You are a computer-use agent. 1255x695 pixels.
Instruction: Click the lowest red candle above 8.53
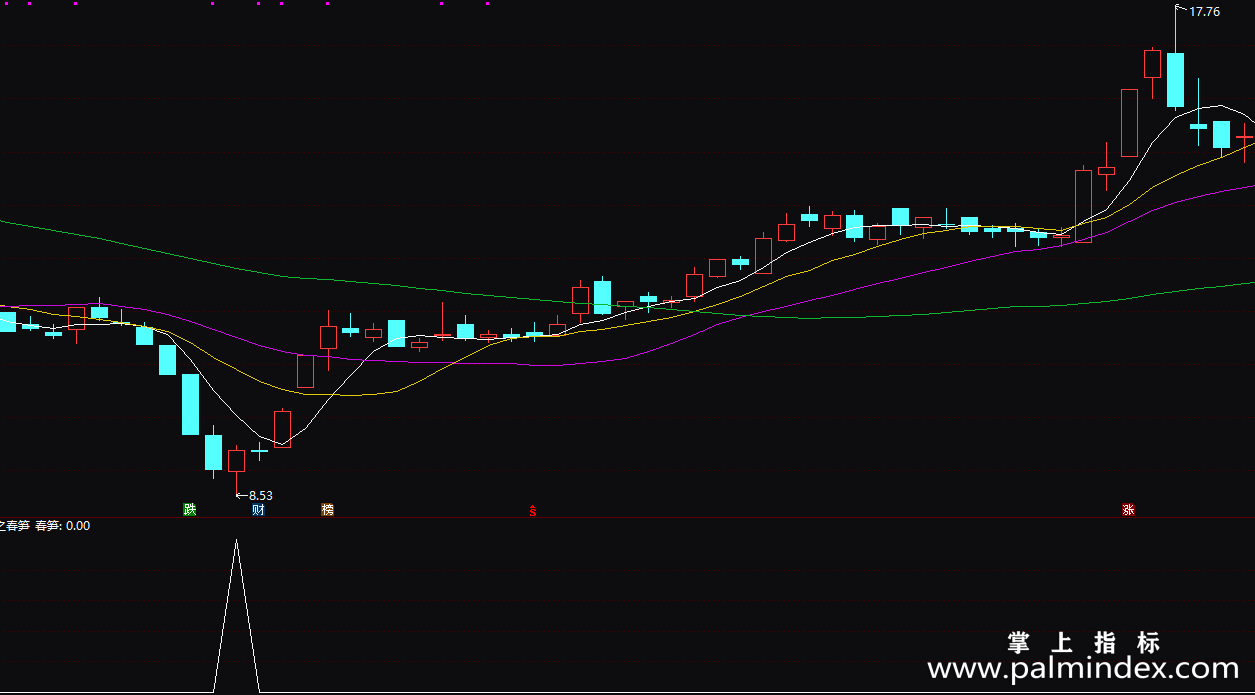pyautogui.click(x=236, y=461)
